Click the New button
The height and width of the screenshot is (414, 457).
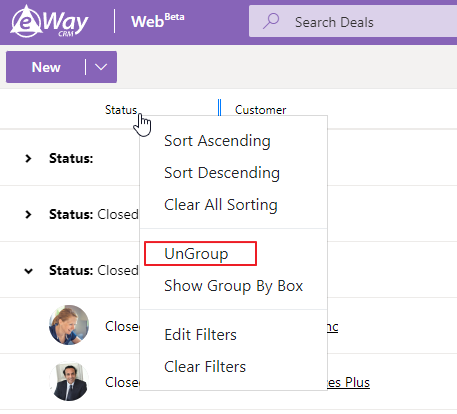46,67
